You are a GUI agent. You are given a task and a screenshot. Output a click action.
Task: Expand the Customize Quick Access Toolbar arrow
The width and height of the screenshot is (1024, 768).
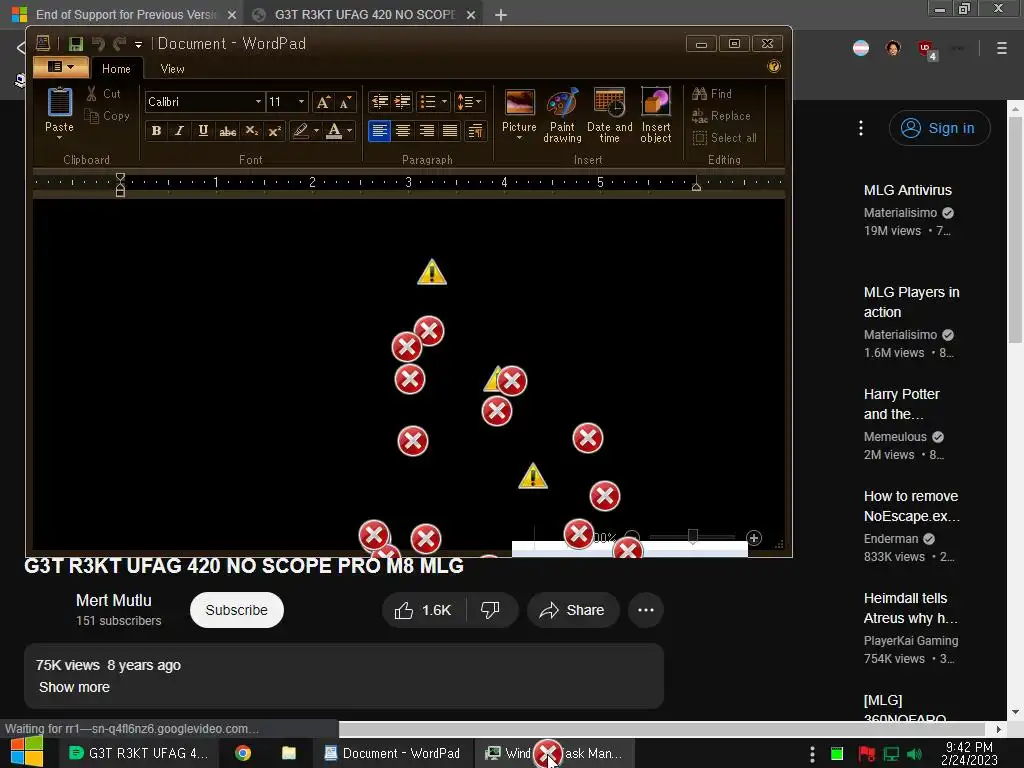click(138, 44)
